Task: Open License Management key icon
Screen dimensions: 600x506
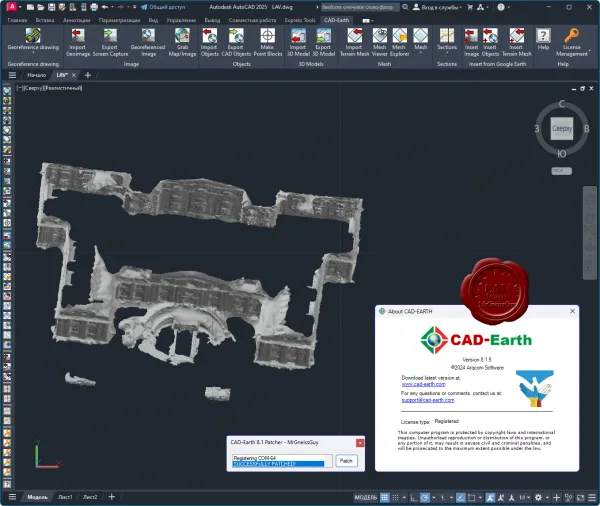Action: coord(571,36)
